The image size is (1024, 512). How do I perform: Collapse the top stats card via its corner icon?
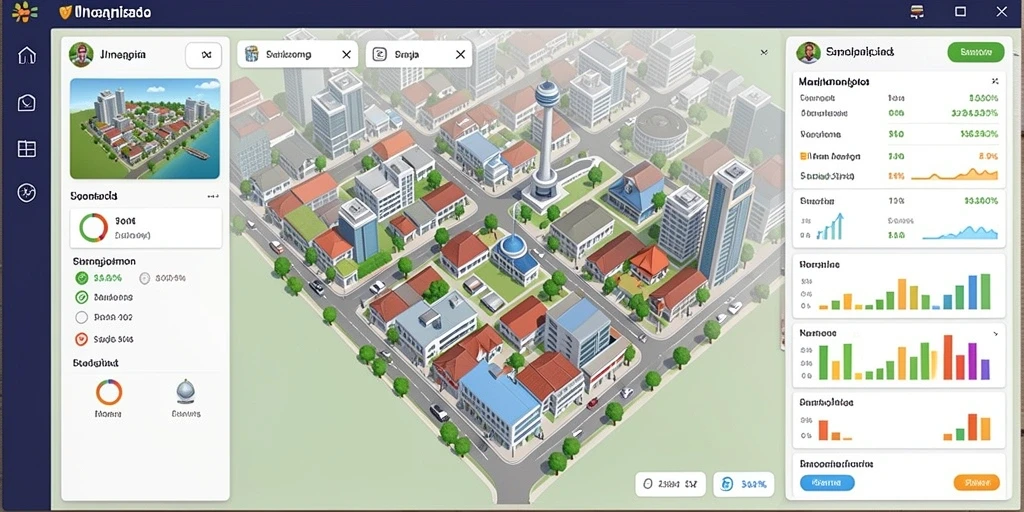(995, 82)
